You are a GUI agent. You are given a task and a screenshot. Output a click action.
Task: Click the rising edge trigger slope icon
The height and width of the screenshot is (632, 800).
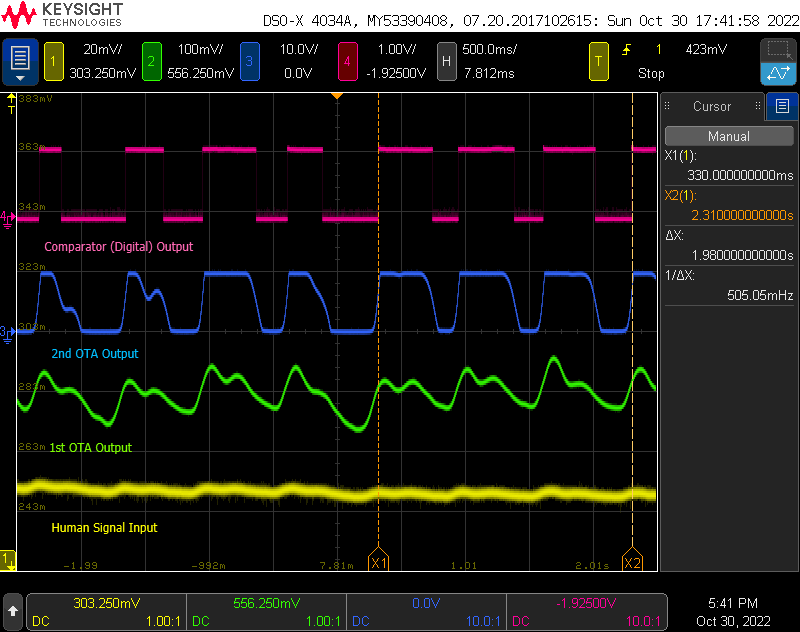coord(627,49)
